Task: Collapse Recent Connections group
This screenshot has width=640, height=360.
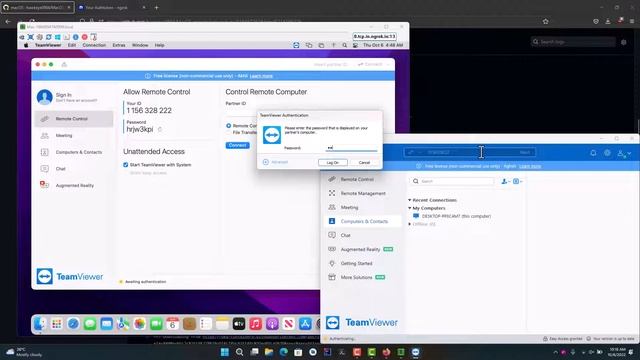Action: pyautogui.click(x=409, y=200)
